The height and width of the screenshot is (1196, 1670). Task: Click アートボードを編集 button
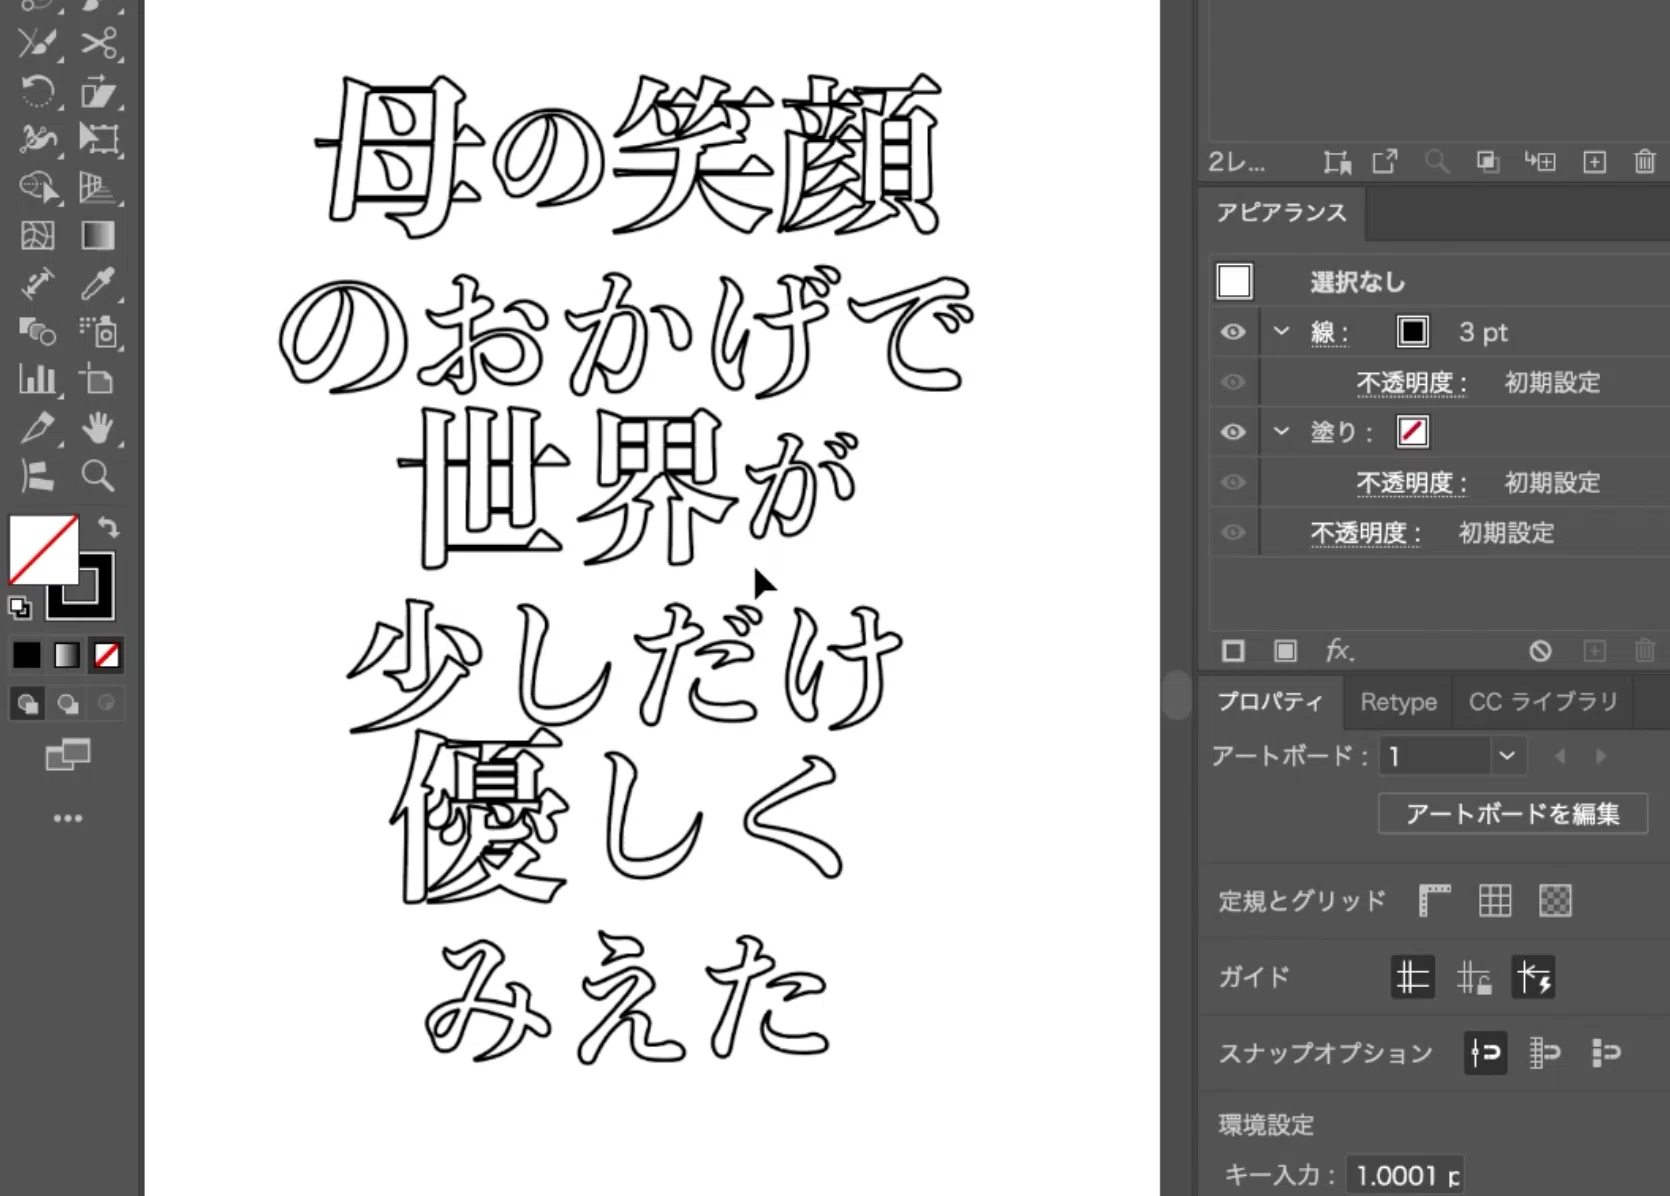[1513, 814]
